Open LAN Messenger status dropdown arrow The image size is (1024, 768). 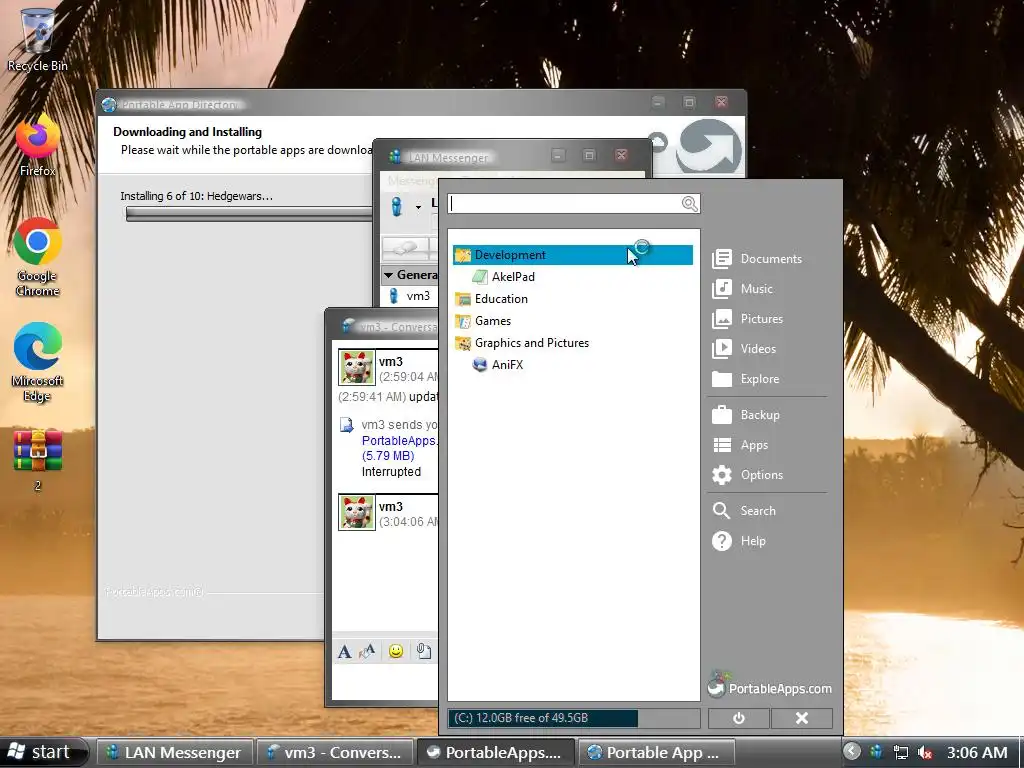418,208
